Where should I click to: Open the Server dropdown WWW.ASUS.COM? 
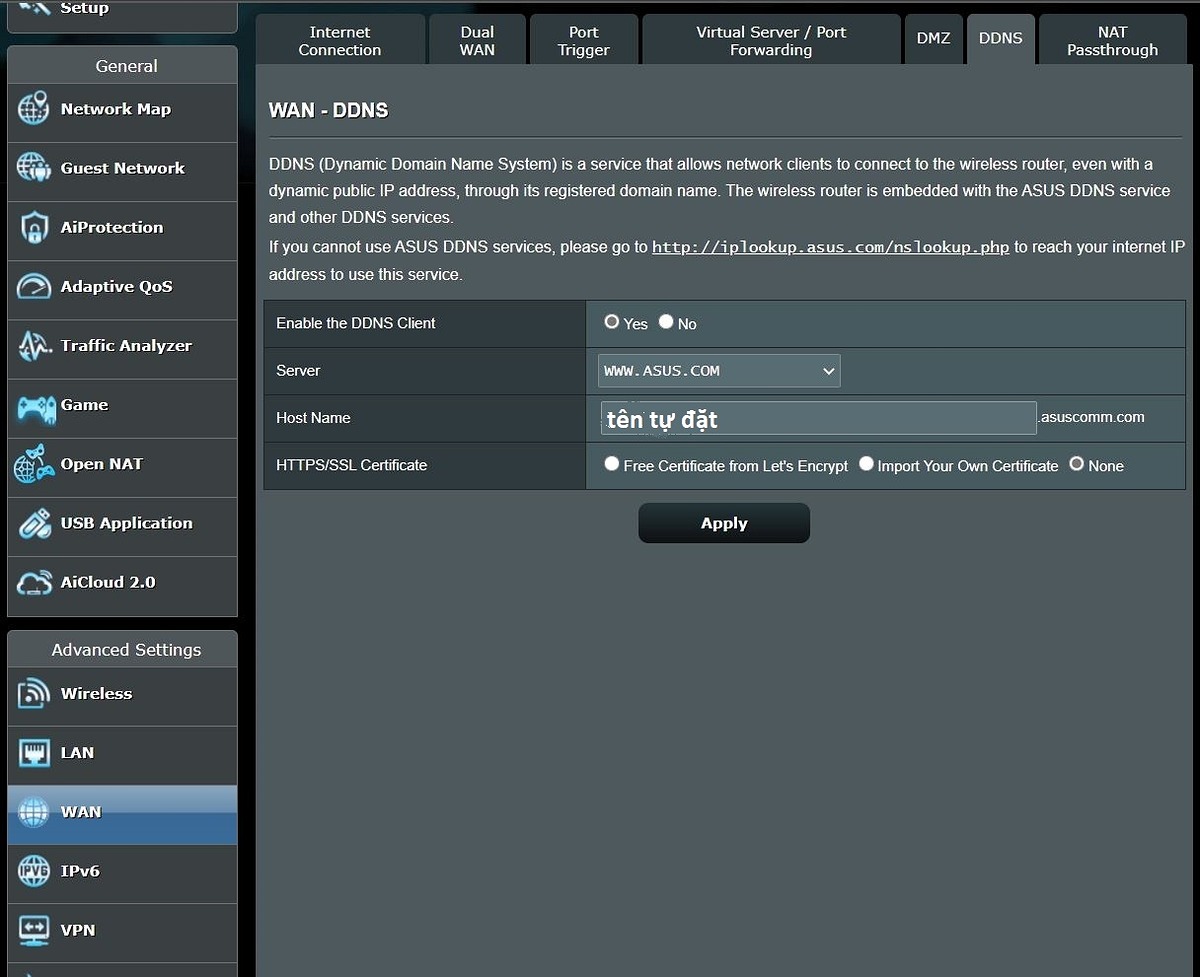point(719,371)
